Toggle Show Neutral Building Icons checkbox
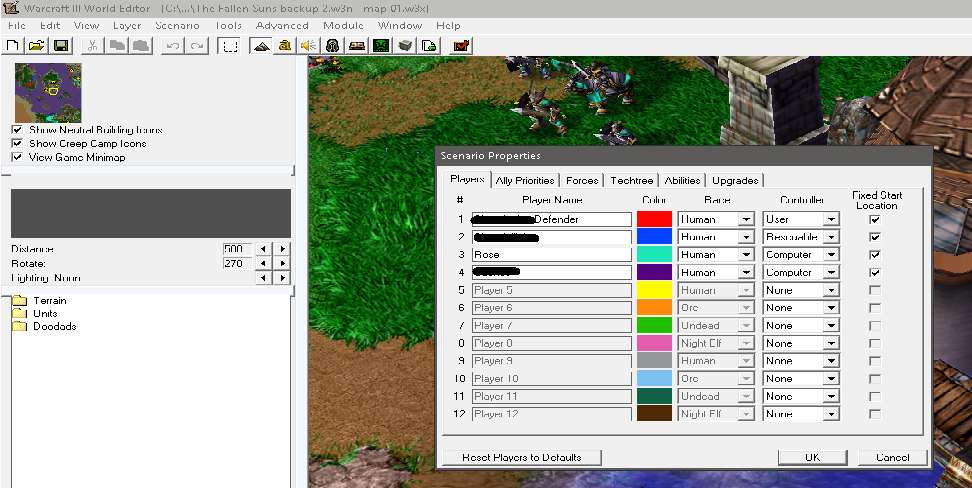 [x=17, y=130]
